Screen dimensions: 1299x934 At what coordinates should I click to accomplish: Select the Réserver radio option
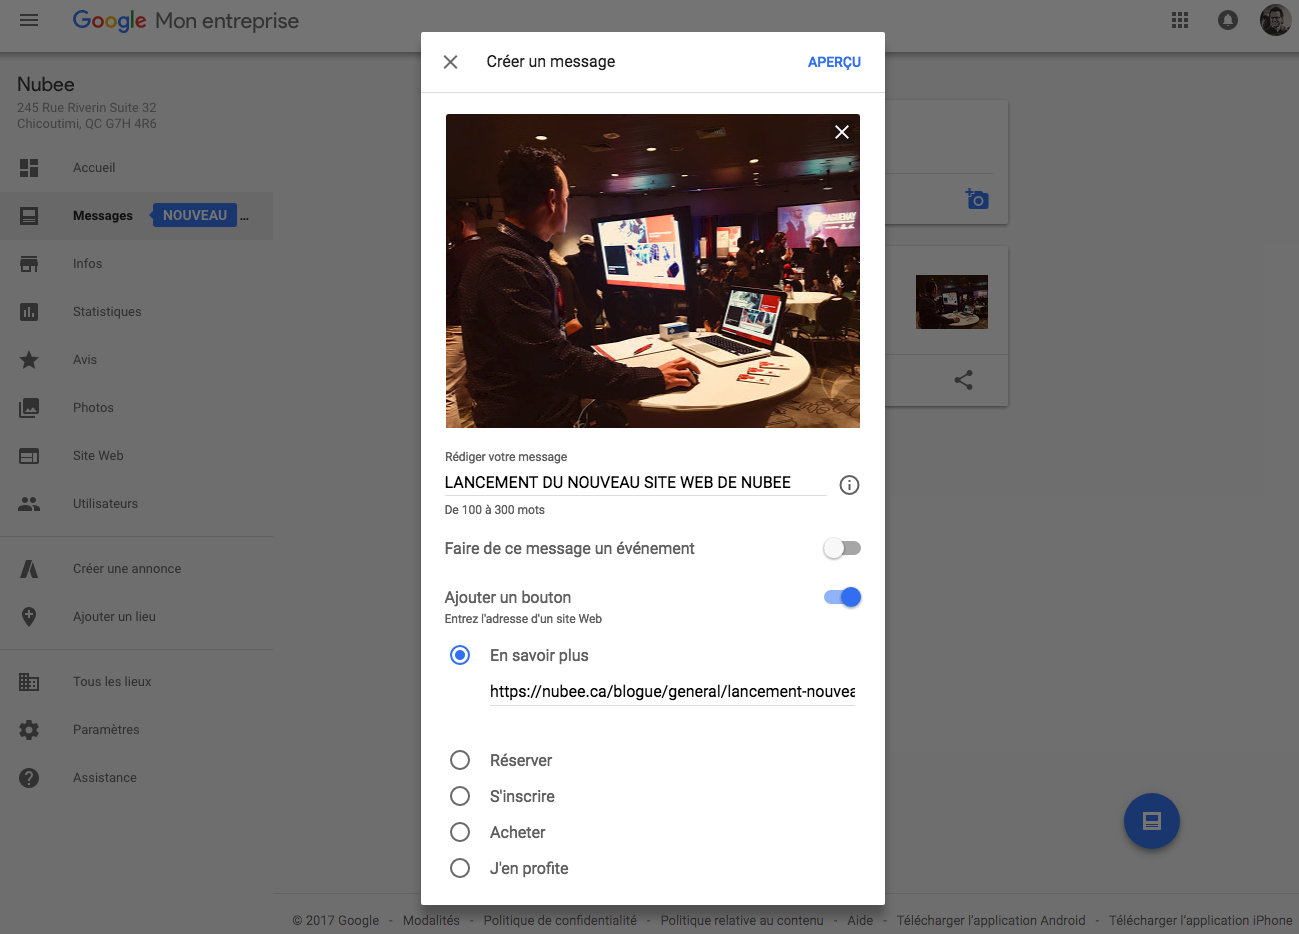click(x=460, y=761)
